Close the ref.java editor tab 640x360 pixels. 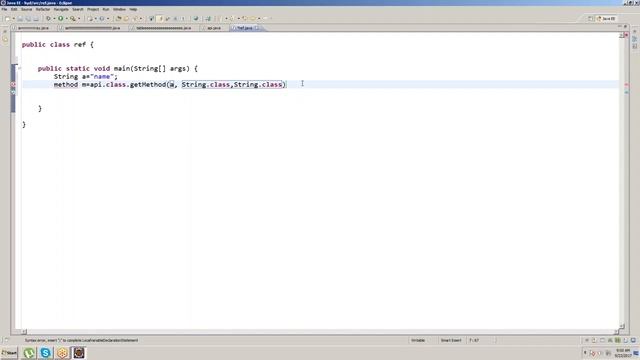pos(257,28)
